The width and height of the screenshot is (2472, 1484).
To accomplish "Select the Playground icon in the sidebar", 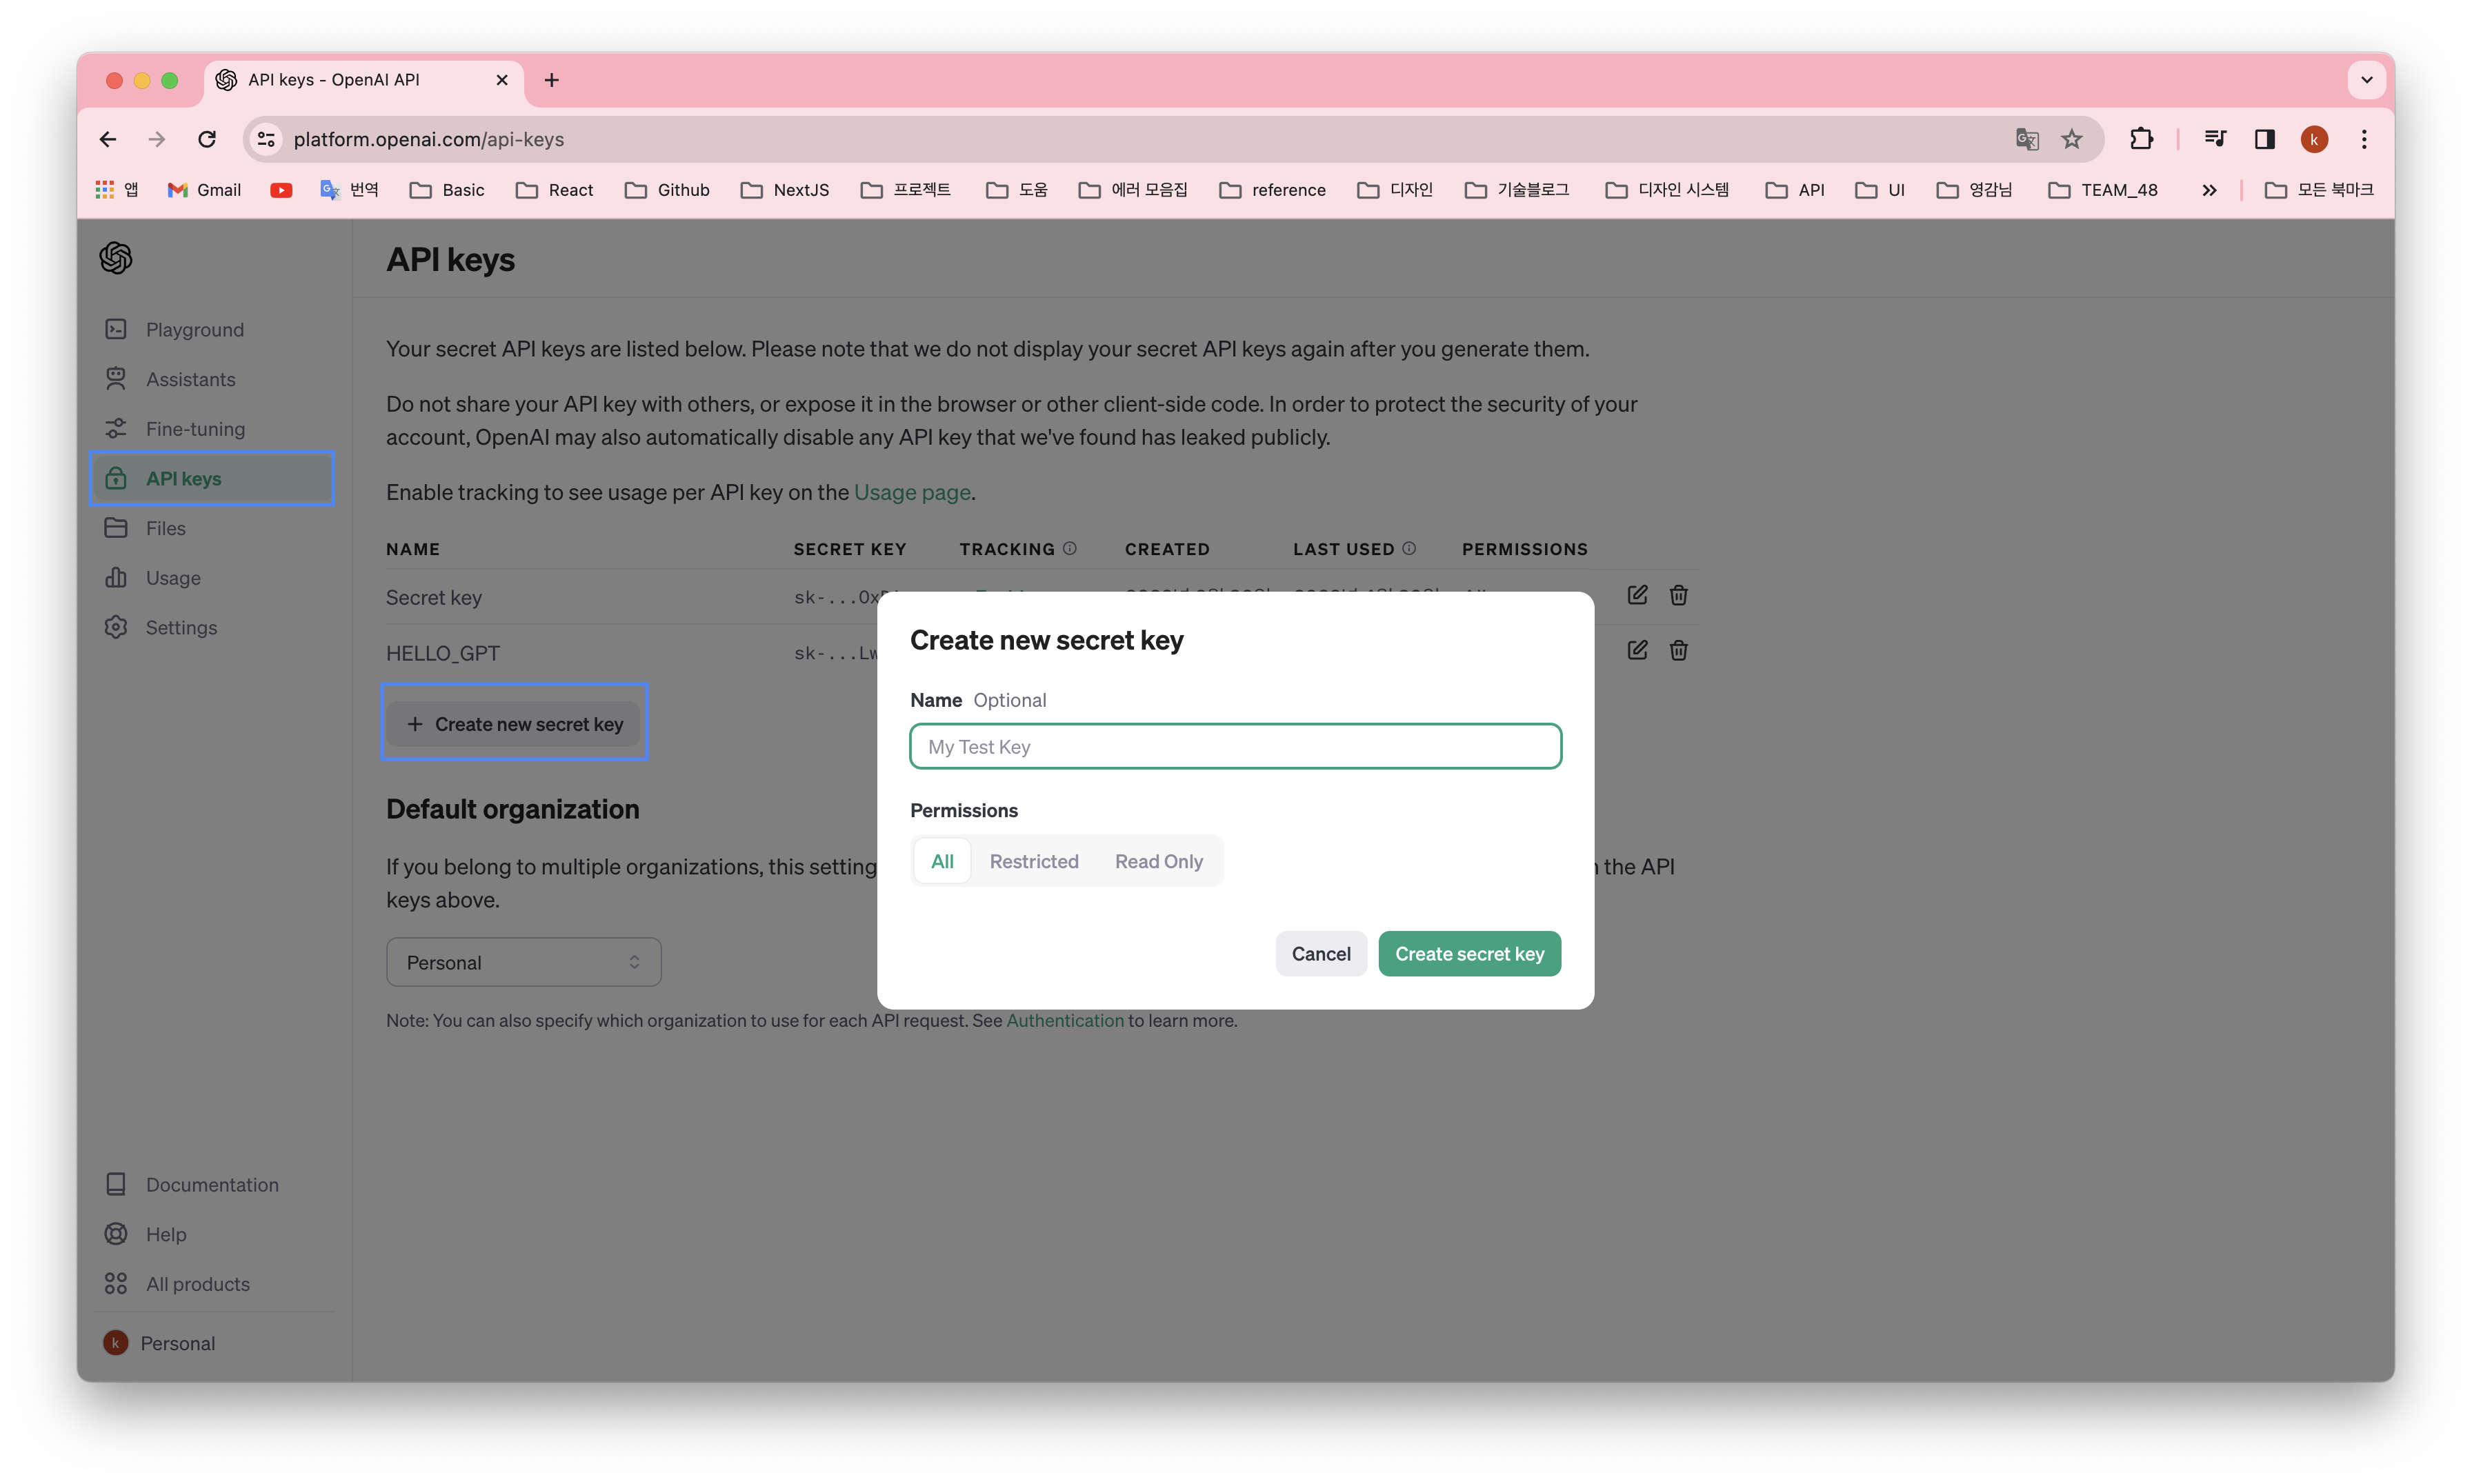I will coord(116,329).
